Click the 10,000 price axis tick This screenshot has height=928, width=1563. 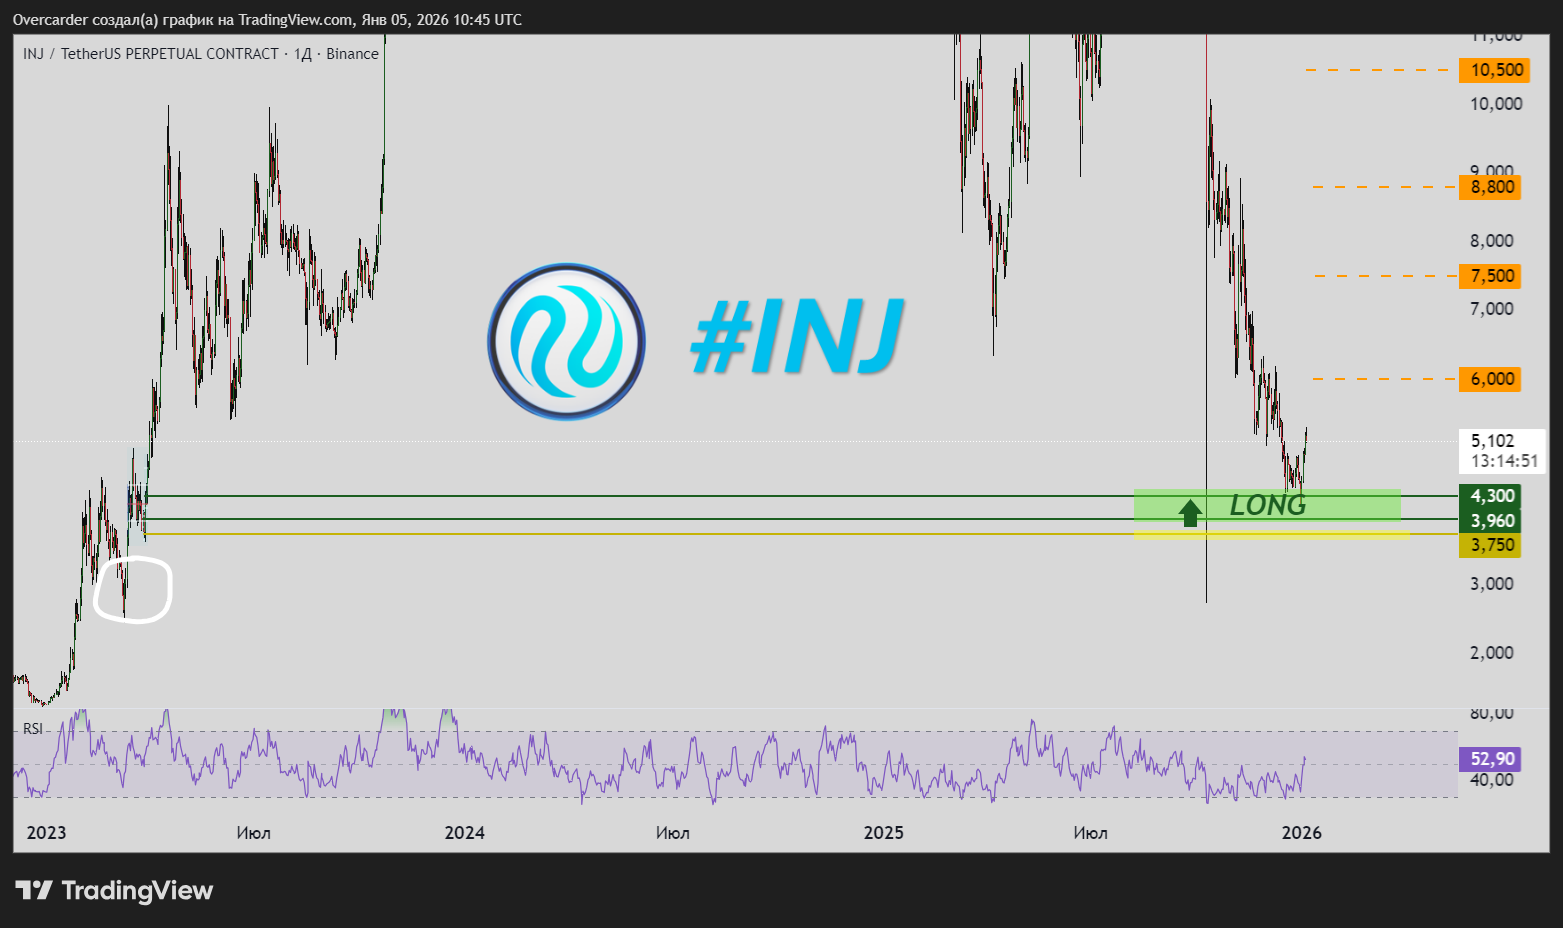1496,104
